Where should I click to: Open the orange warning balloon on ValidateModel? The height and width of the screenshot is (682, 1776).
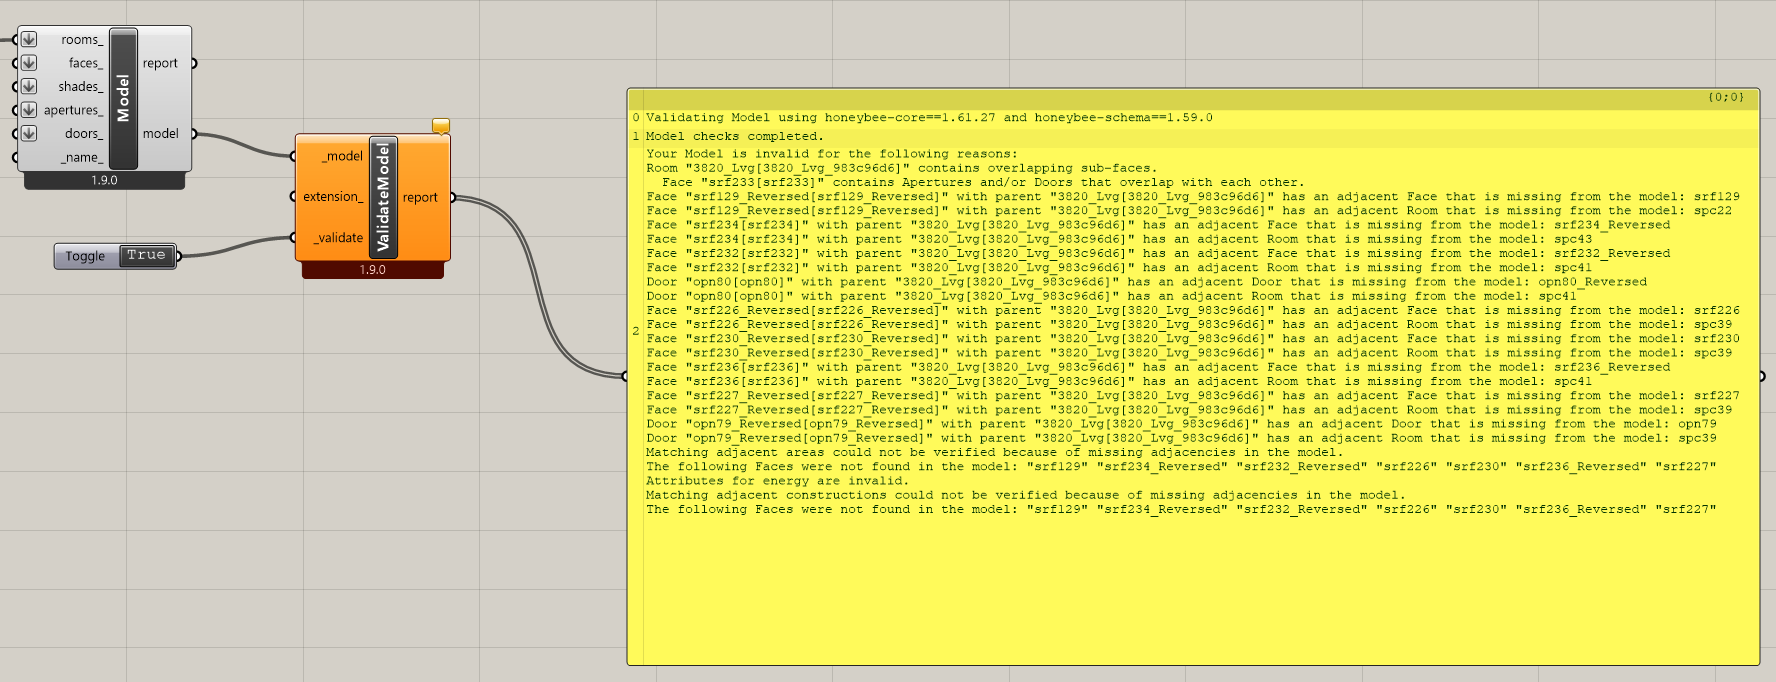click(x=441, y=126)
